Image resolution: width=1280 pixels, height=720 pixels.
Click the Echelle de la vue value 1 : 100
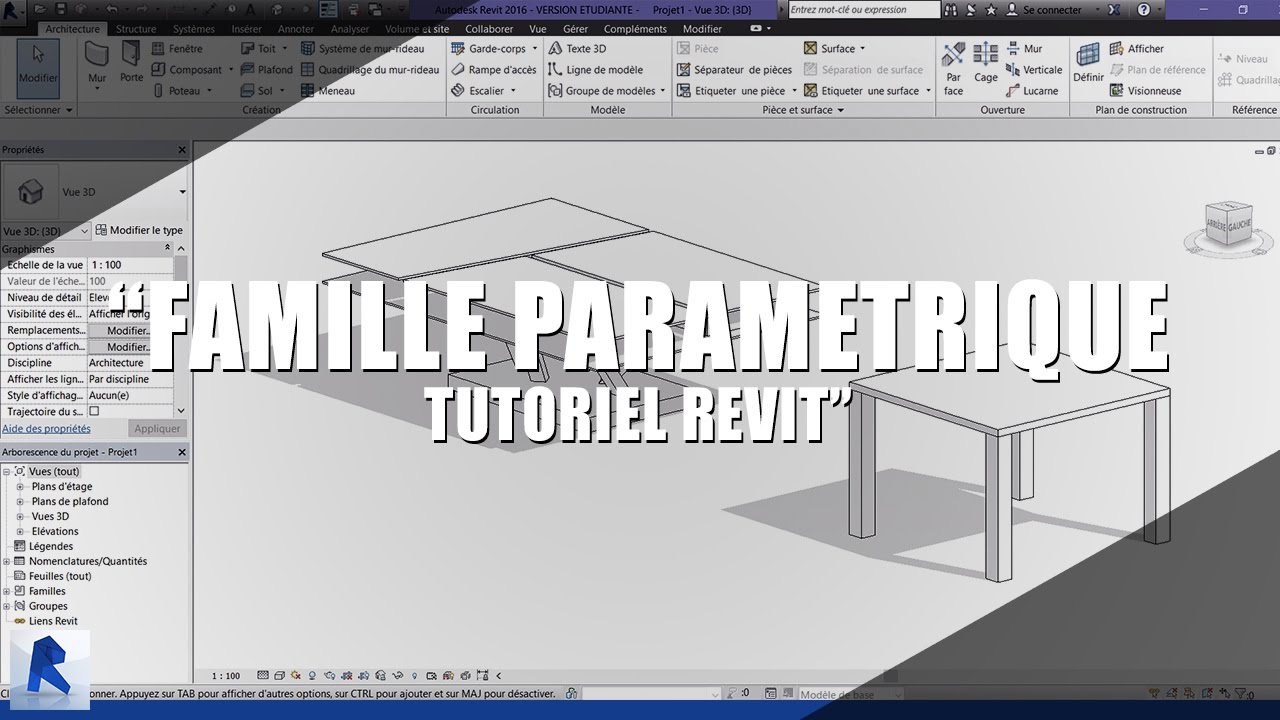click(130, 265)
